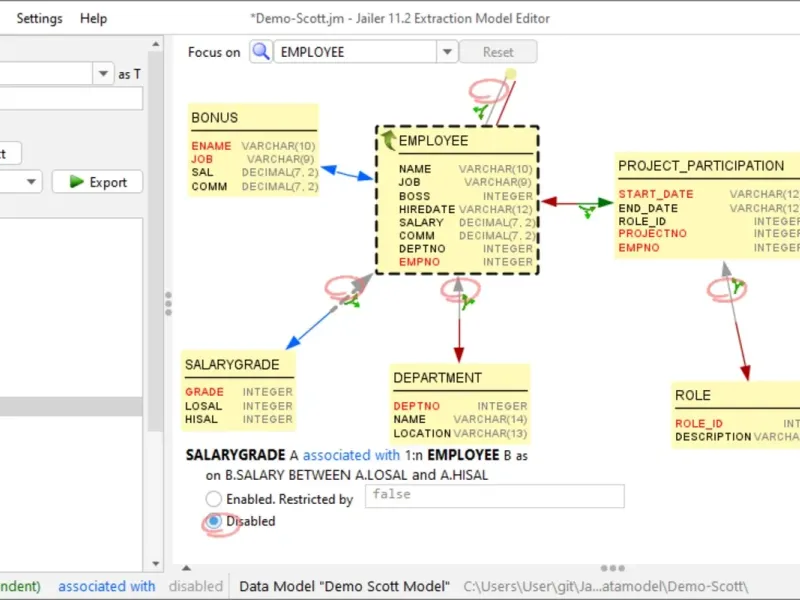Click green fork icon on DEPARTMENT association

tap(467, 302)
